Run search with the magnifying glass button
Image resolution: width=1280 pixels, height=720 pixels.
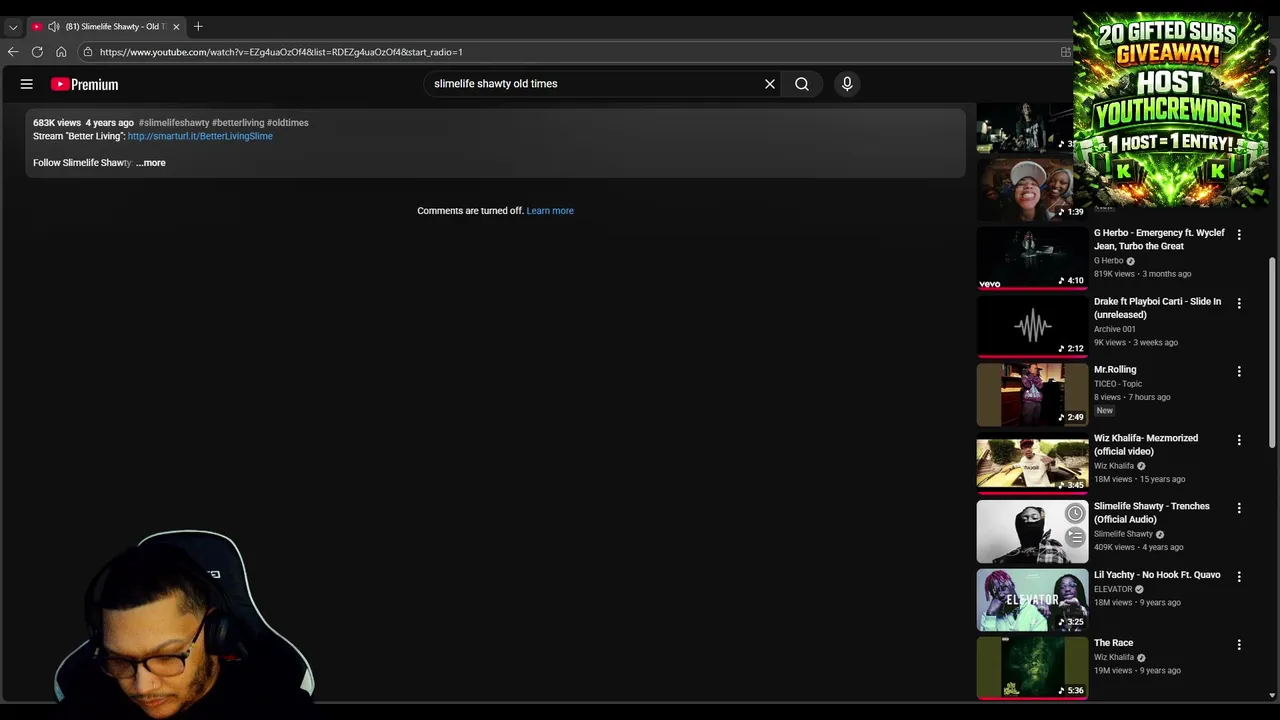[x=802, y=84]
